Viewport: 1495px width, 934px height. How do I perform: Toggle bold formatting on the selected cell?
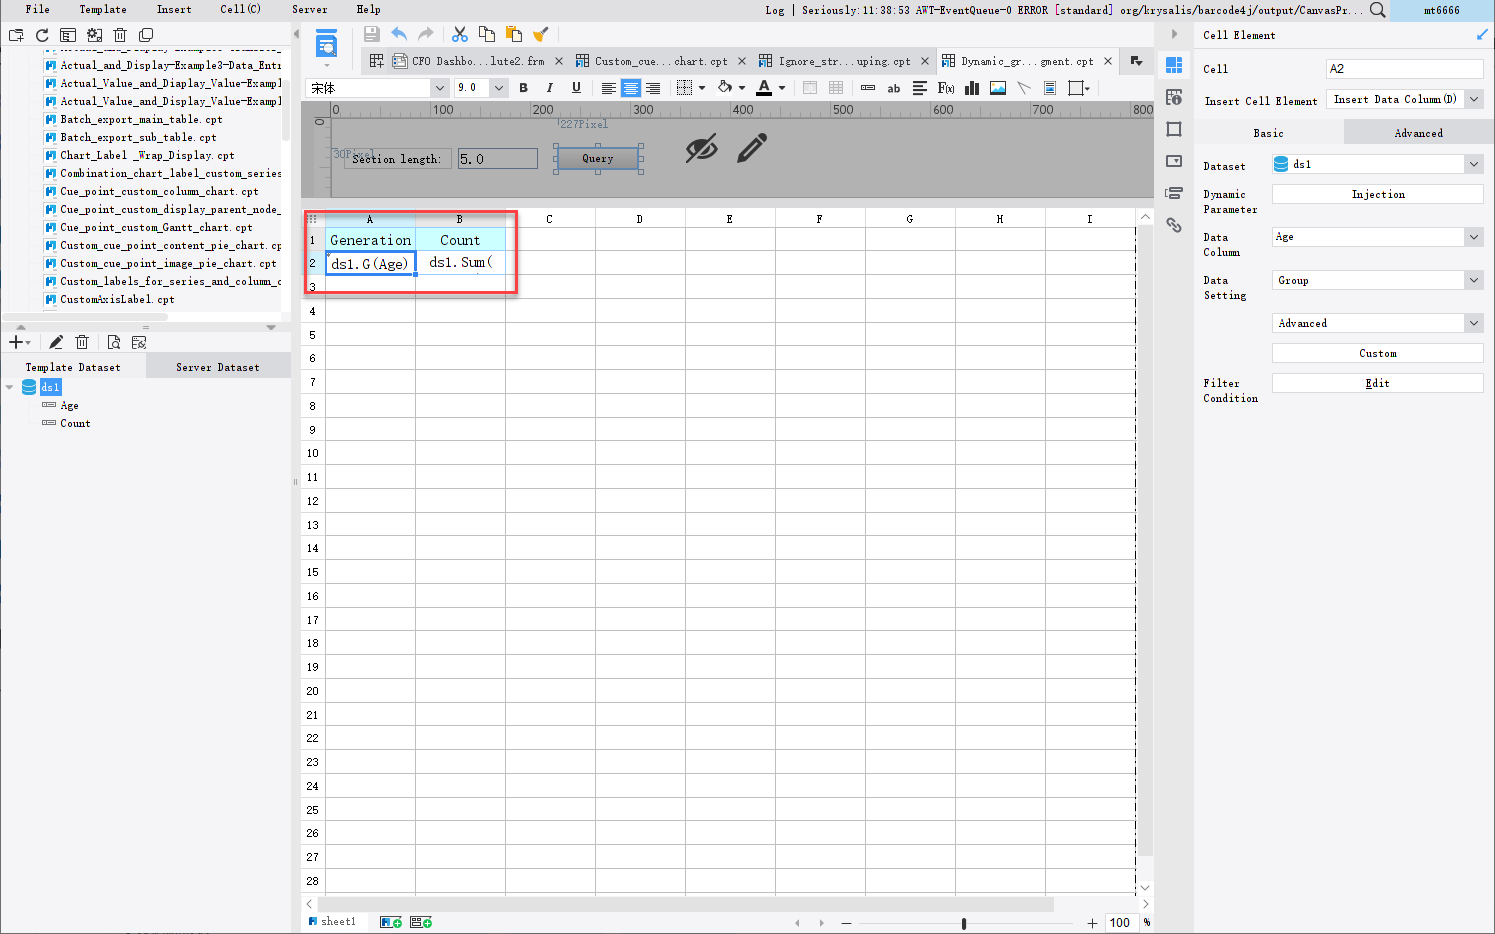523,88
